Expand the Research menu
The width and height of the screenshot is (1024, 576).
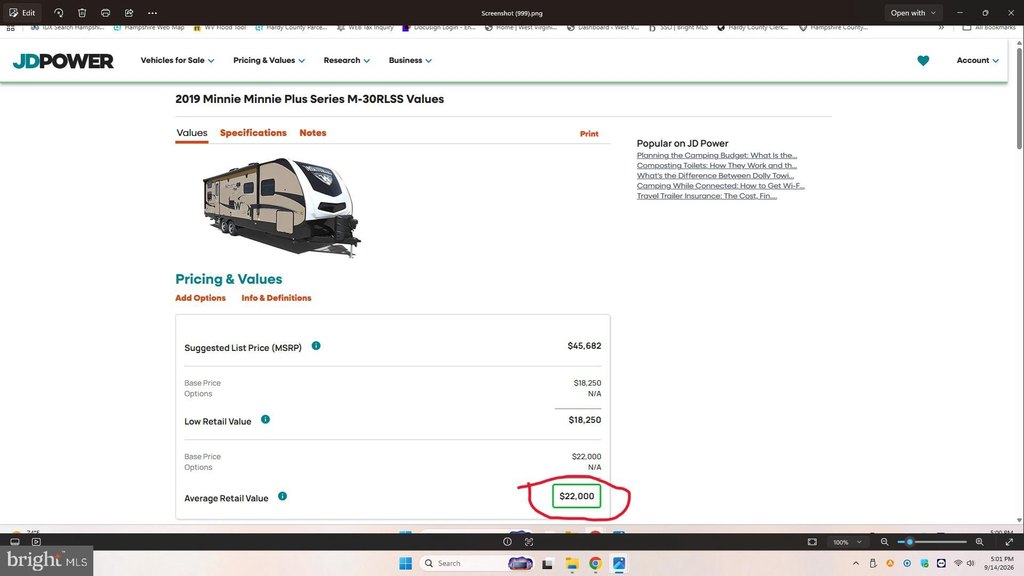coord(346,60)
